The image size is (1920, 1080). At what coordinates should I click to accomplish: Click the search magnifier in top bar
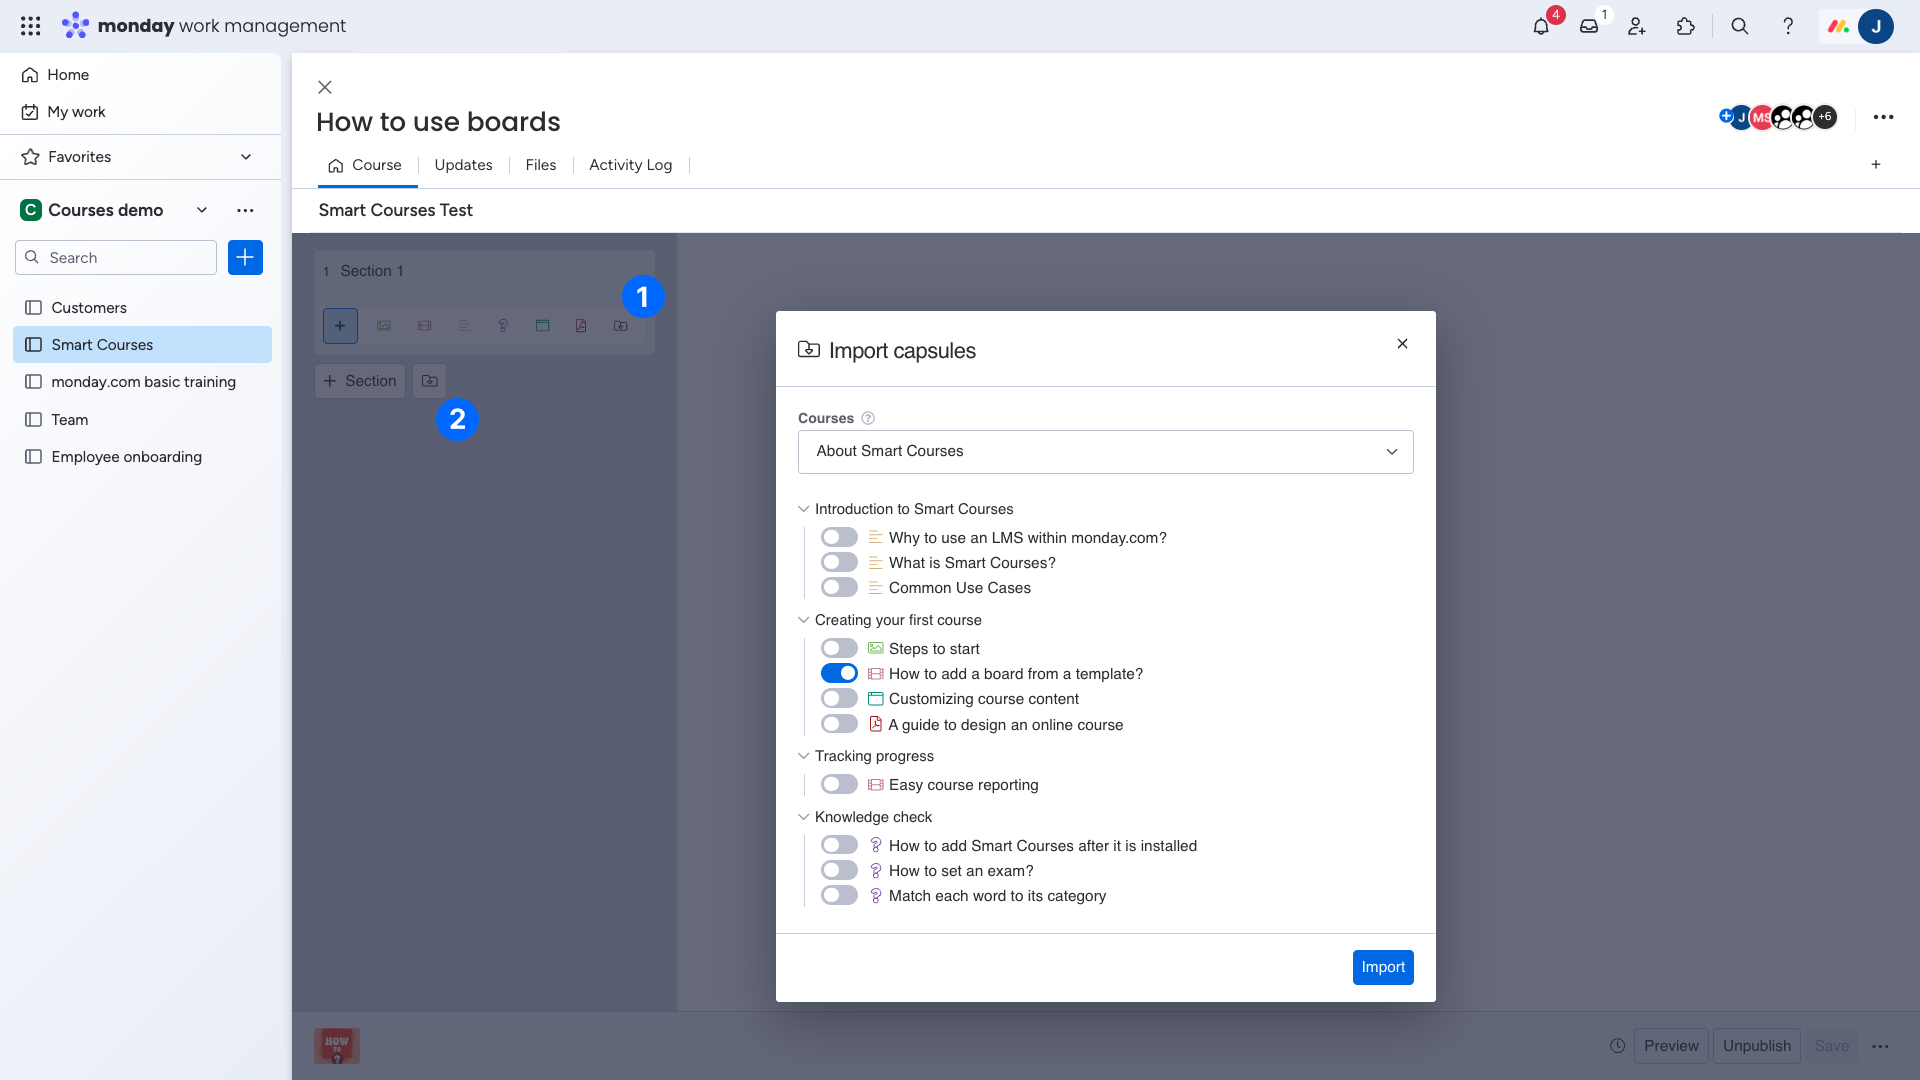point(1740,26)
